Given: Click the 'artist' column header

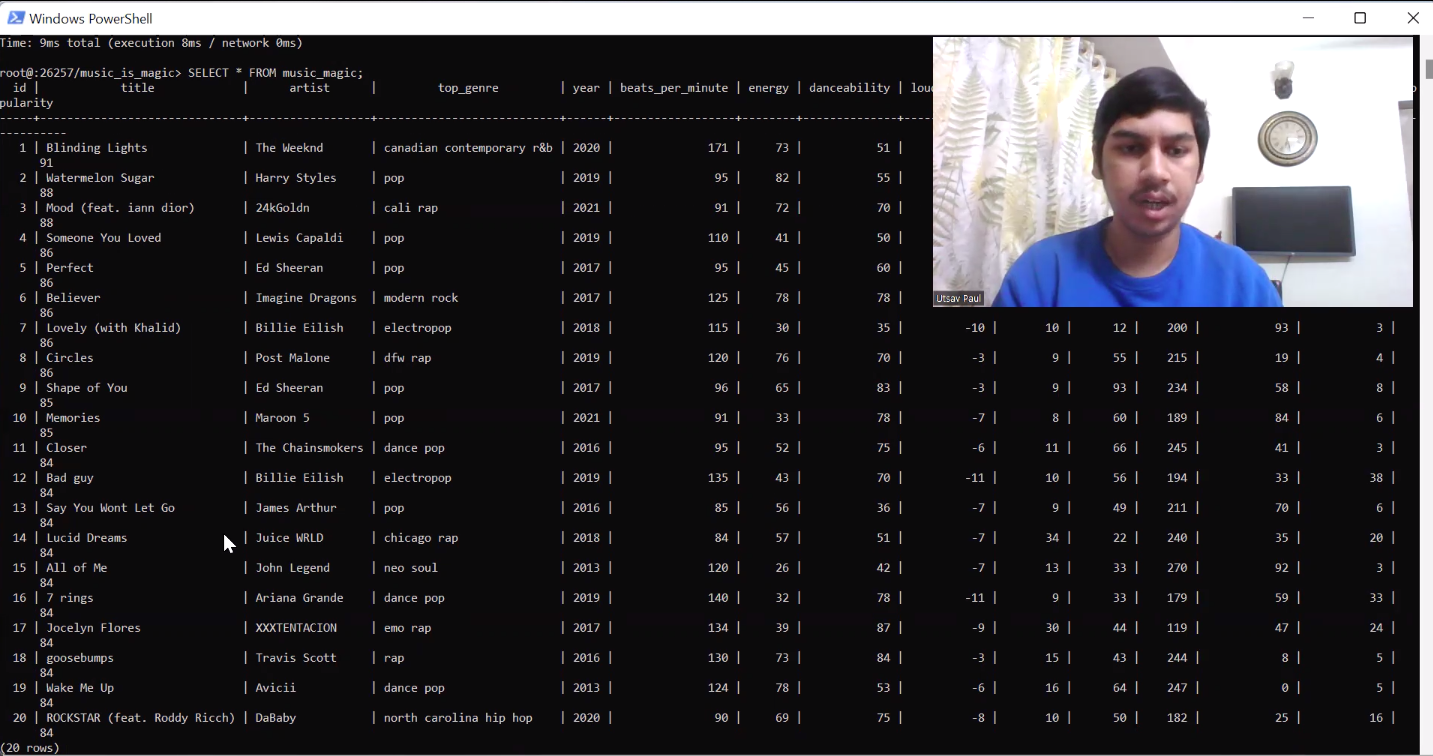Looking at the screenshot, I should tap(309, 88).
